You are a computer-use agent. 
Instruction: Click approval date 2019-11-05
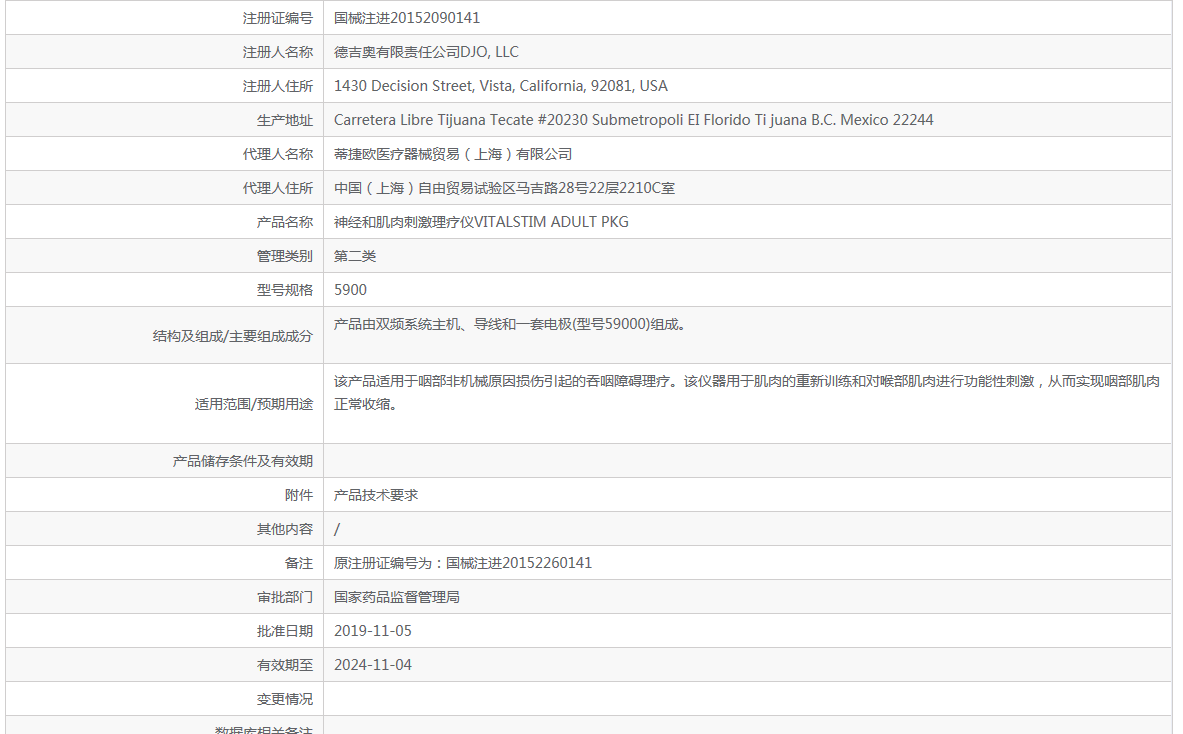372,630
